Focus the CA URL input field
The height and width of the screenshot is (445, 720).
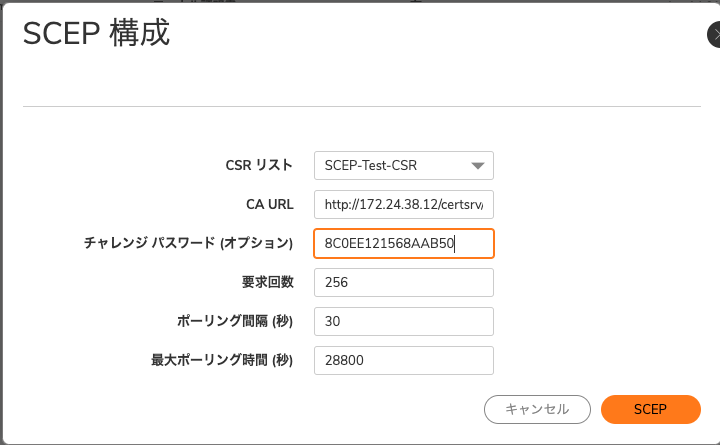click(404, 204)
